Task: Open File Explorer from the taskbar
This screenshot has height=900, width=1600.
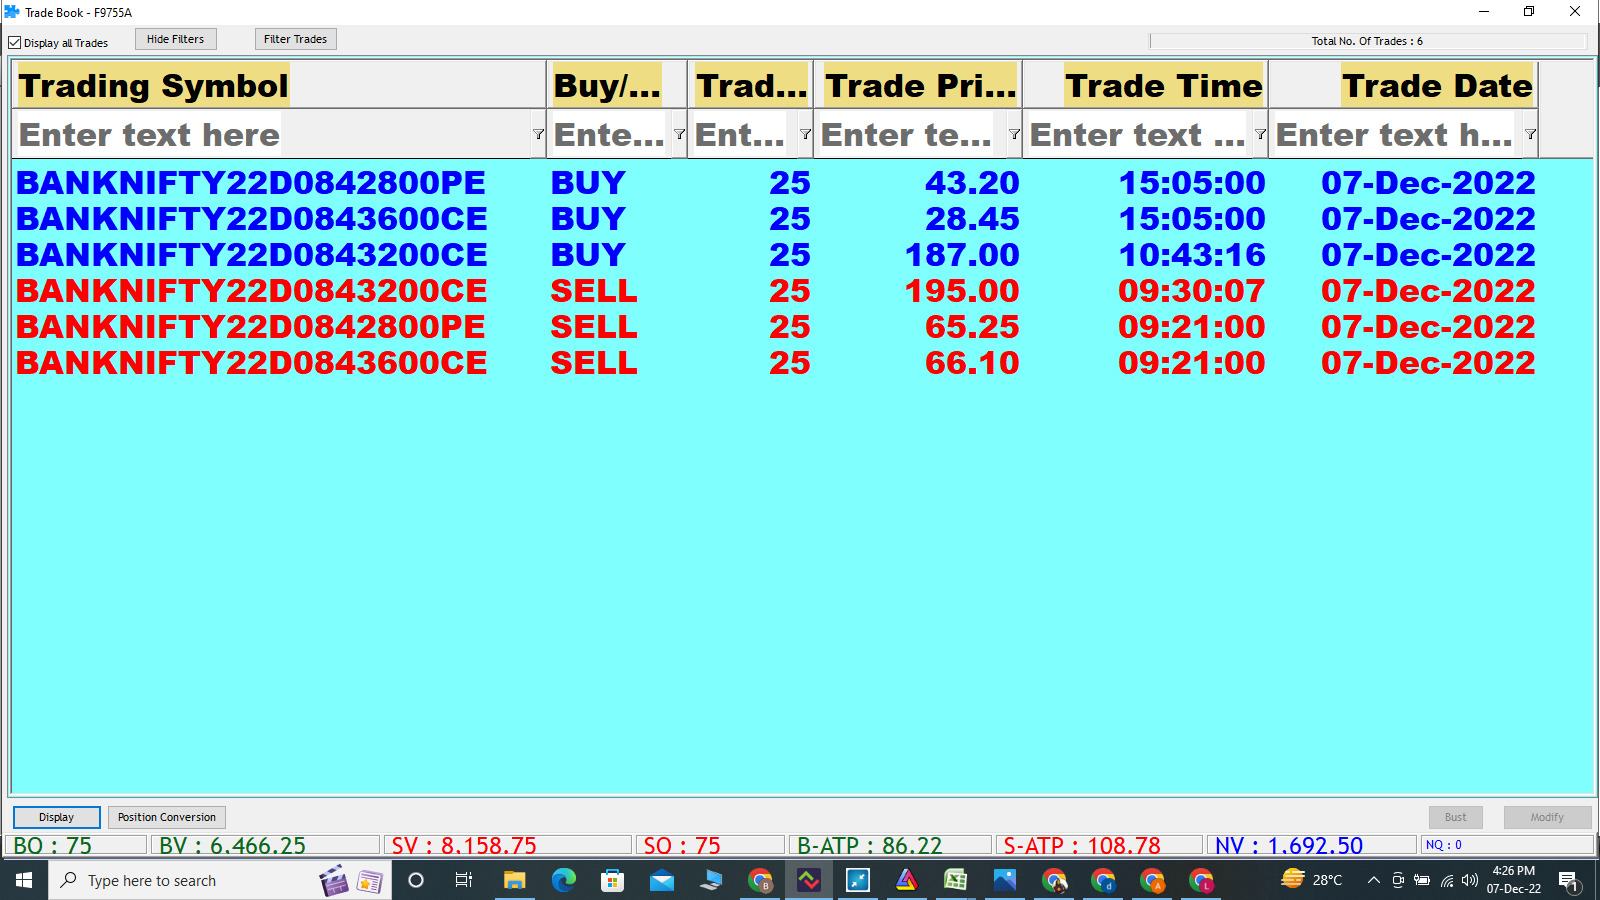Action: coord(514,880)
